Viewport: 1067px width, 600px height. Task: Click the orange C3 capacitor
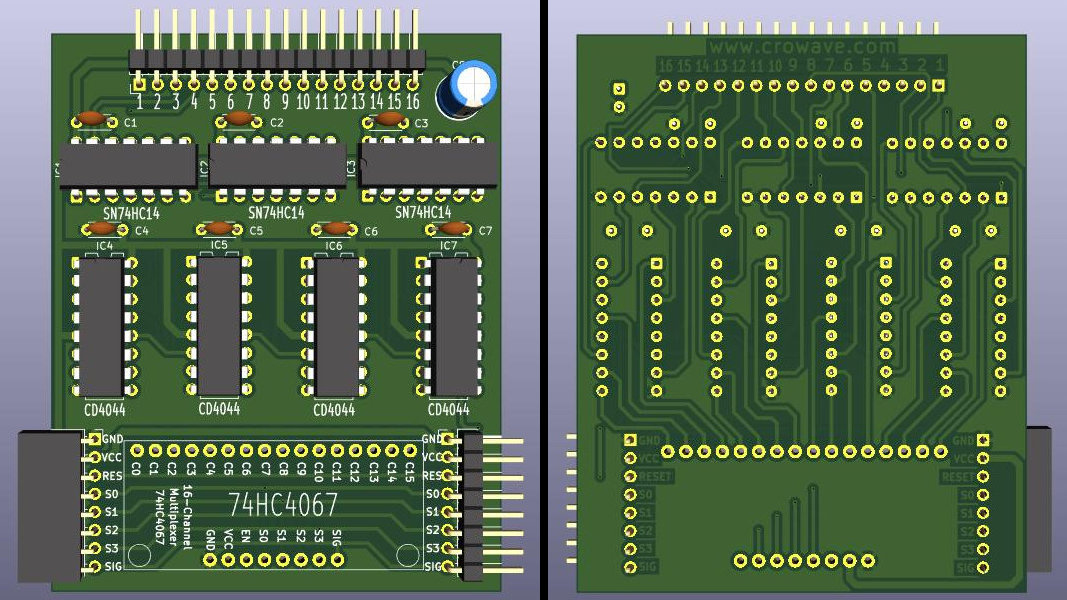pos(388,119)
